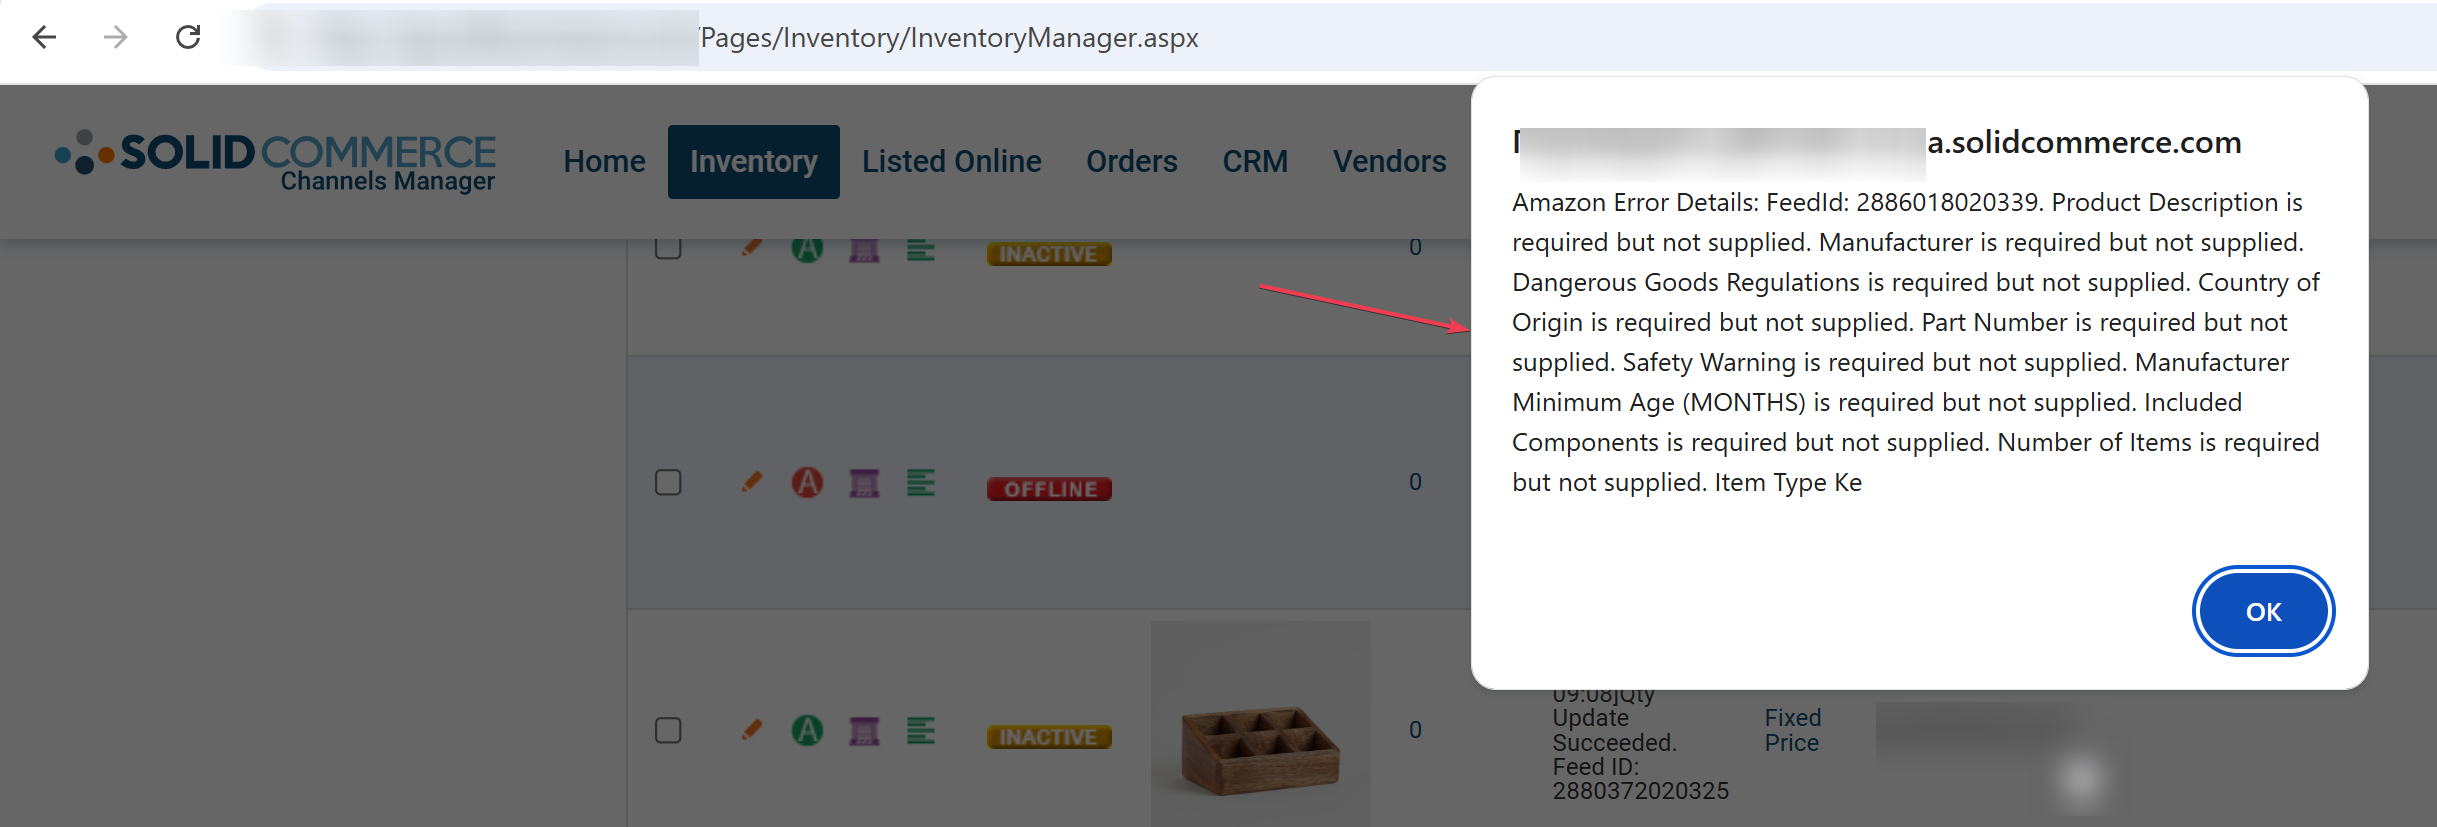The height and width of the screenshot is (827, 2437).
Task: Click the green Amazon 'A' icon in the first INACTIVE row
Action: [808, 249]
